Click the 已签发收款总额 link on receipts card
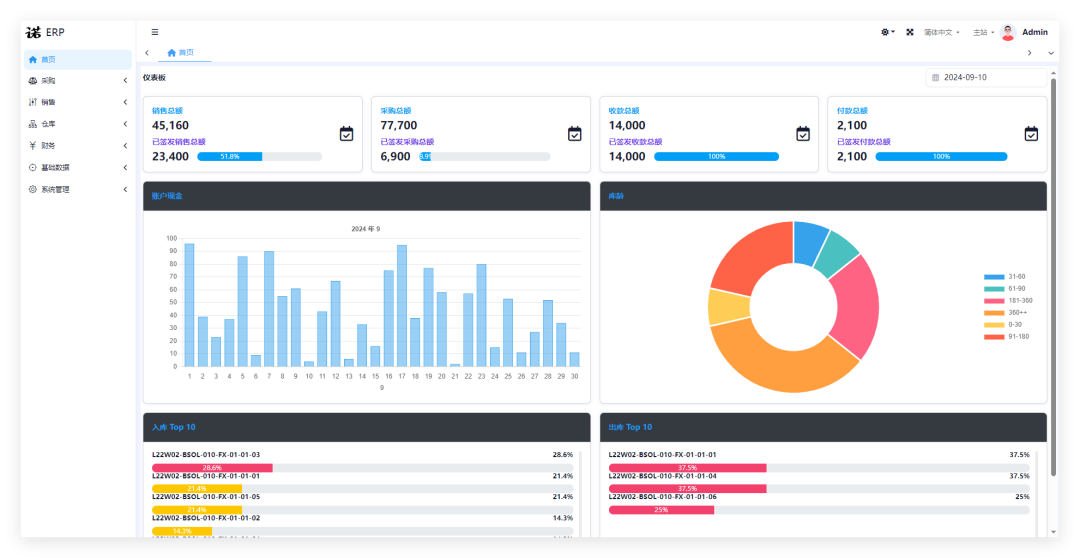1080x558 pixels. coord(635,142)
